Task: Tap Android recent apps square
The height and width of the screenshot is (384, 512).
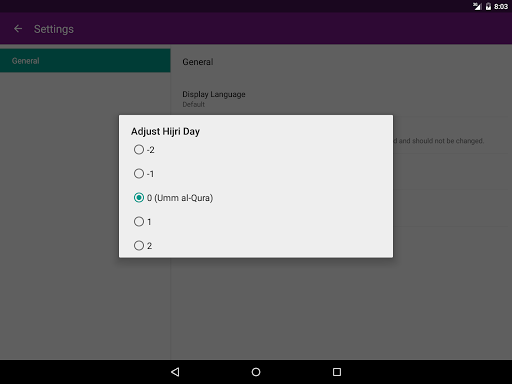Action: (337, 372)
